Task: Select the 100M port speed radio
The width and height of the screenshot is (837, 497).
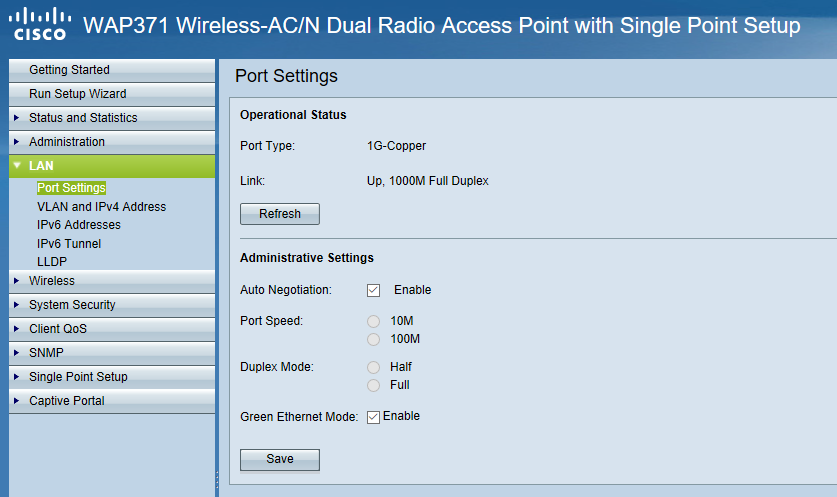Action: pos(373,340)
